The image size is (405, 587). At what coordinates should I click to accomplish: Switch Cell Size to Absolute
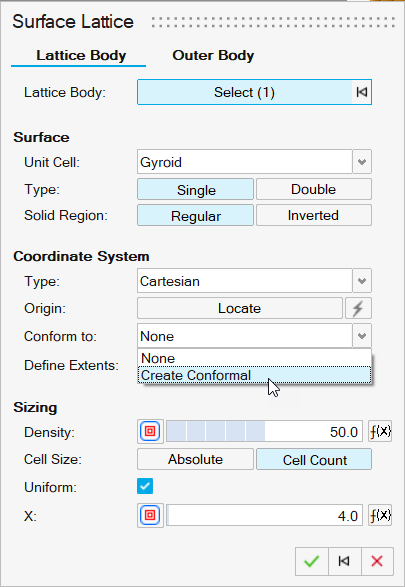pos(195,459)
